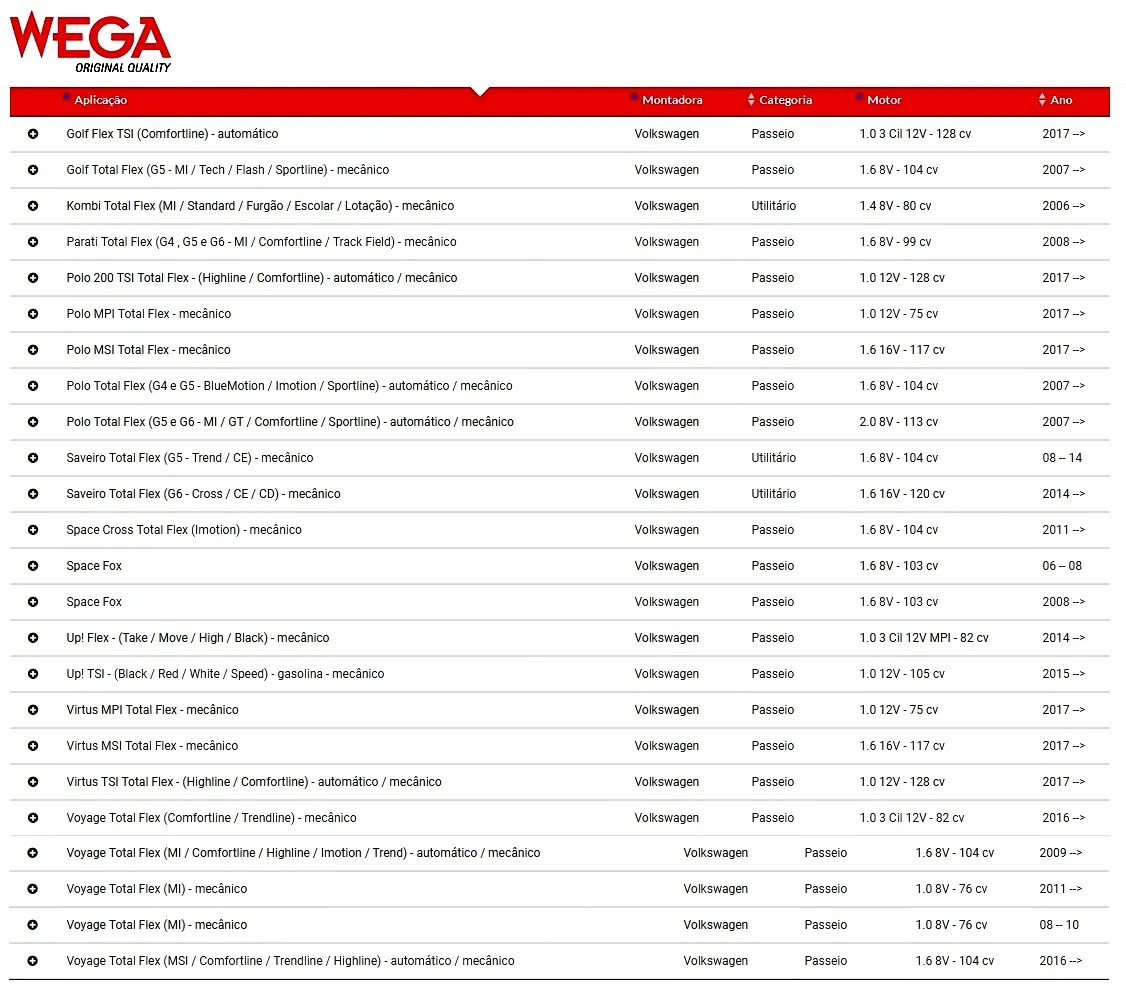Expand Voyage Total Flex MI 08 -- 10 row
This screenshot has width=1126, height=993.
pos(33,925)
